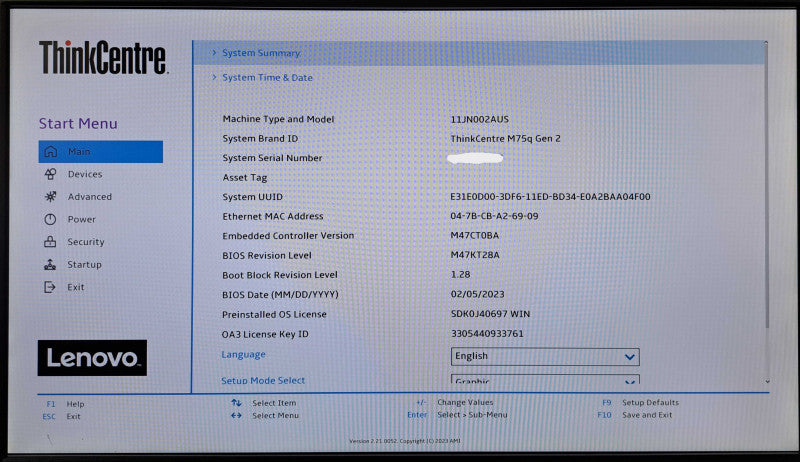
Task: Click F10 Save and Exit
Action: click(x=635, y=415)
